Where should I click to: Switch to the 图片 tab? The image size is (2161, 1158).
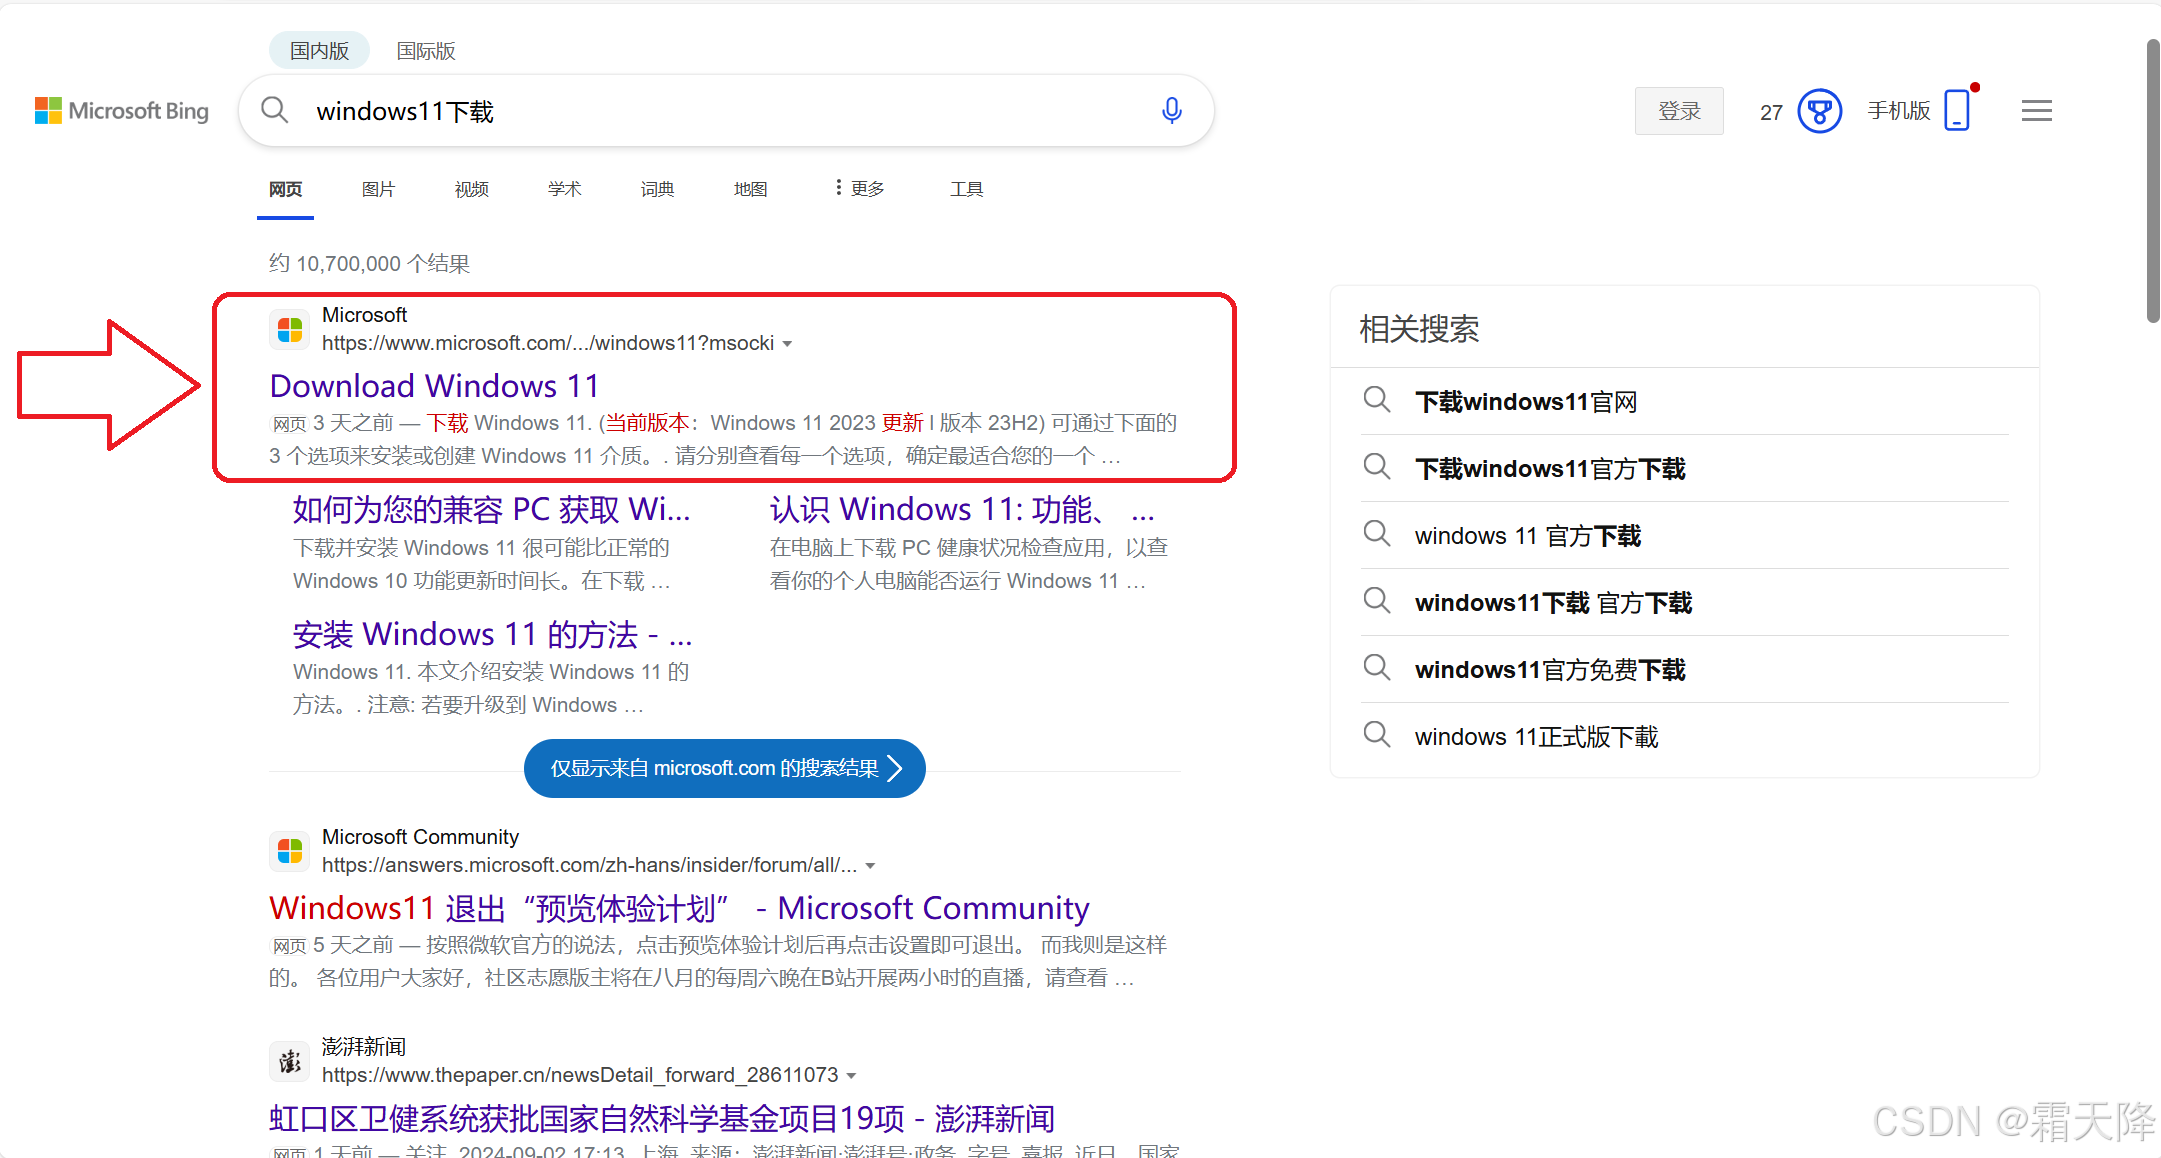378,189
